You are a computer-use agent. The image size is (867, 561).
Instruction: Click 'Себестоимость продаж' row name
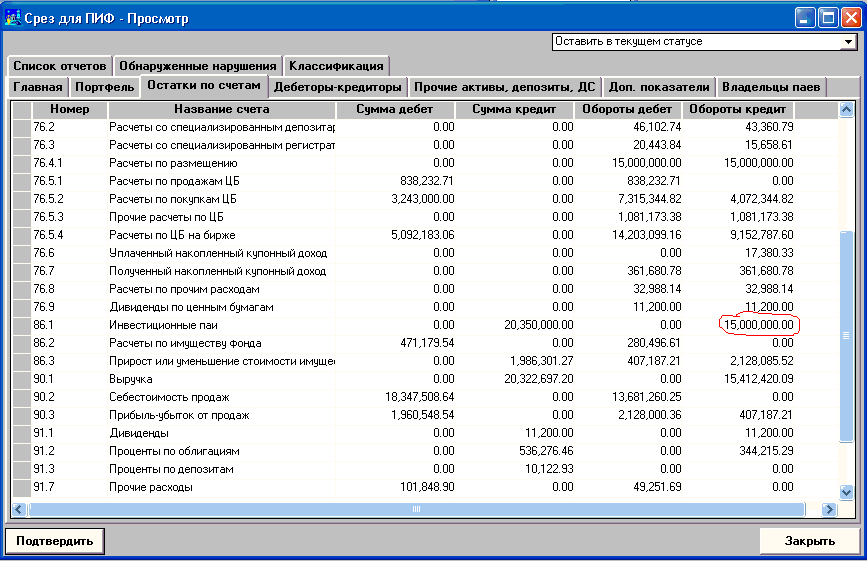pos(169,397)
